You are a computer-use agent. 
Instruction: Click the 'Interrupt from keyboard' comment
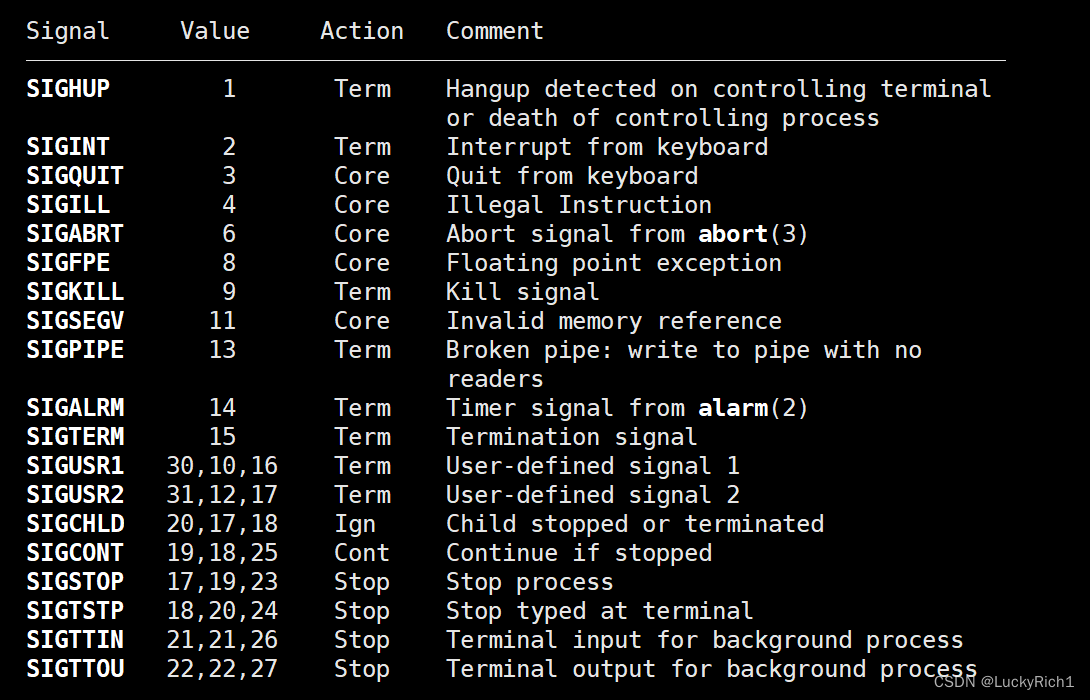(x=607, y=148)
